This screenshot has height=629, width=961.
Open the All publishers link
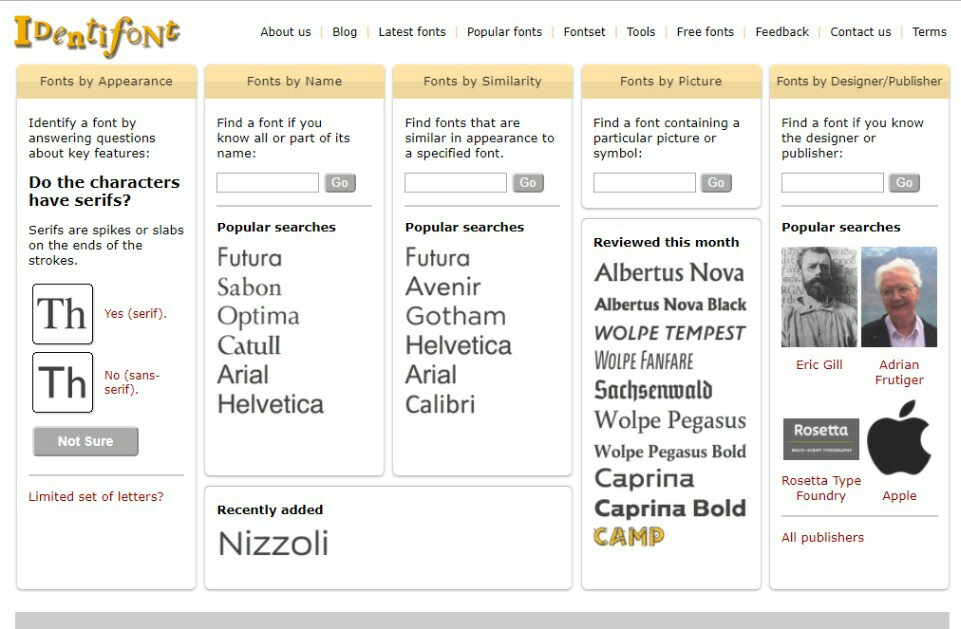(x=822, y=538)
